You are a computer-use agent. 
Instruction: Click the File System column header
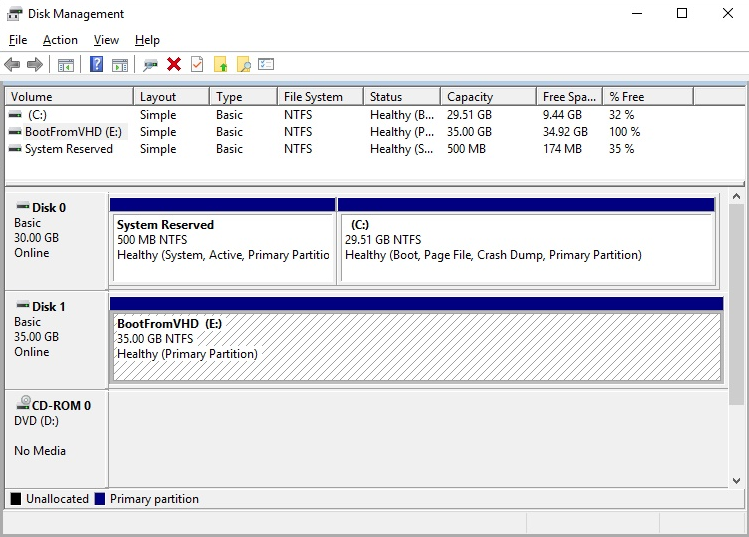pos(313,97)
